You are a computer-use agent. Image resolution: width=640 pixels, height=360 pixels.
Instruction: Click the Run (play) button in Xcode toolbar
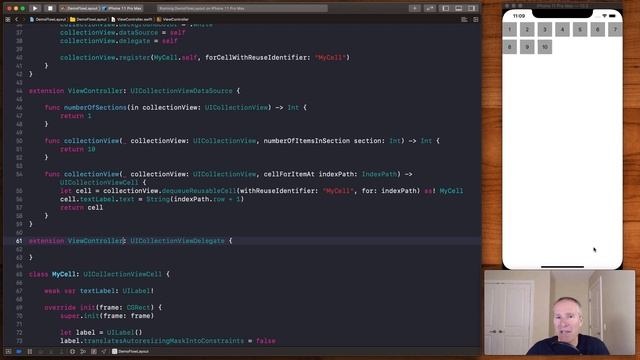click(x=35, y=8)
